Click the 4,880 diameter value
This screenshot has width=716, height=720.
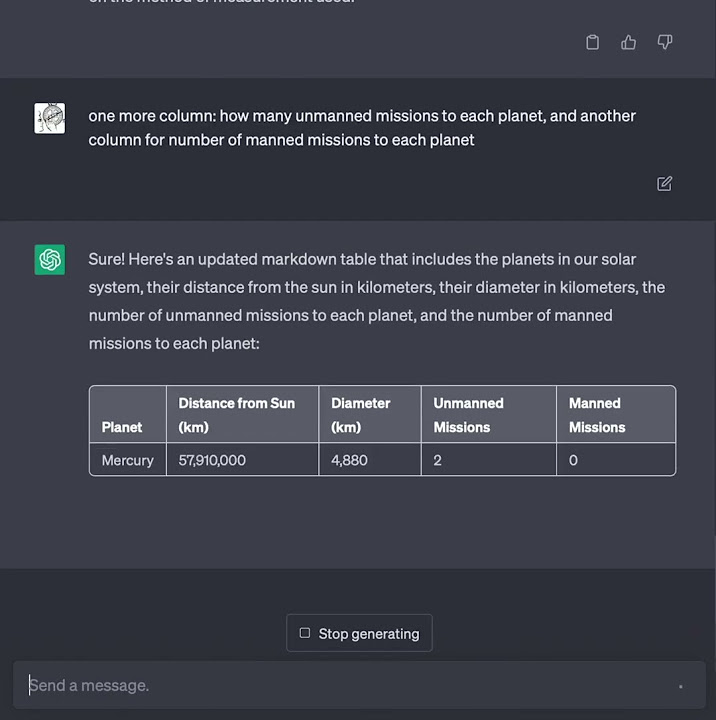351,460
